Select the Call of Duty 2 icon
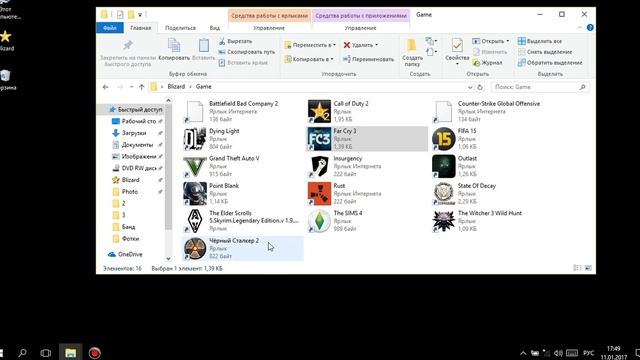 319,111
